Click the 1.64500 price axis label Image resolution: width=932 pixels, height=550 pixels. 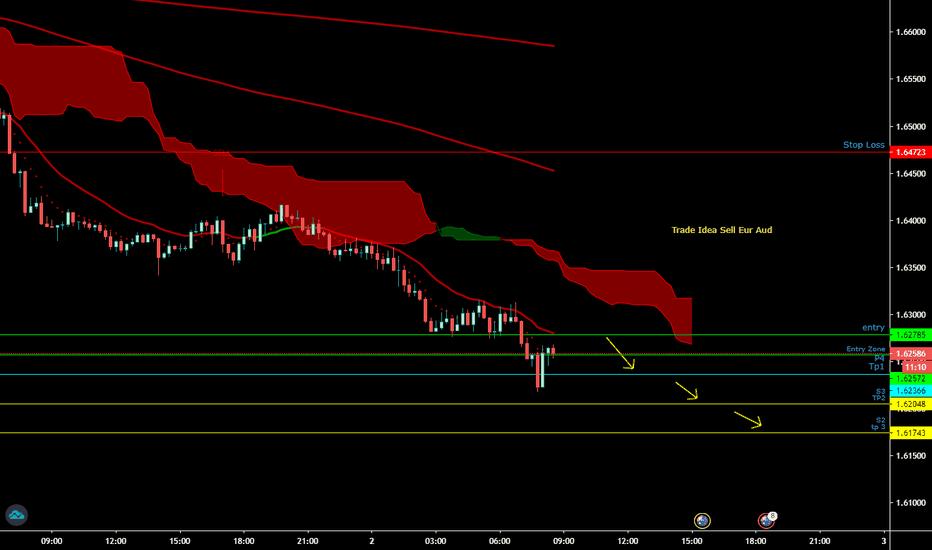pos(911,174)
